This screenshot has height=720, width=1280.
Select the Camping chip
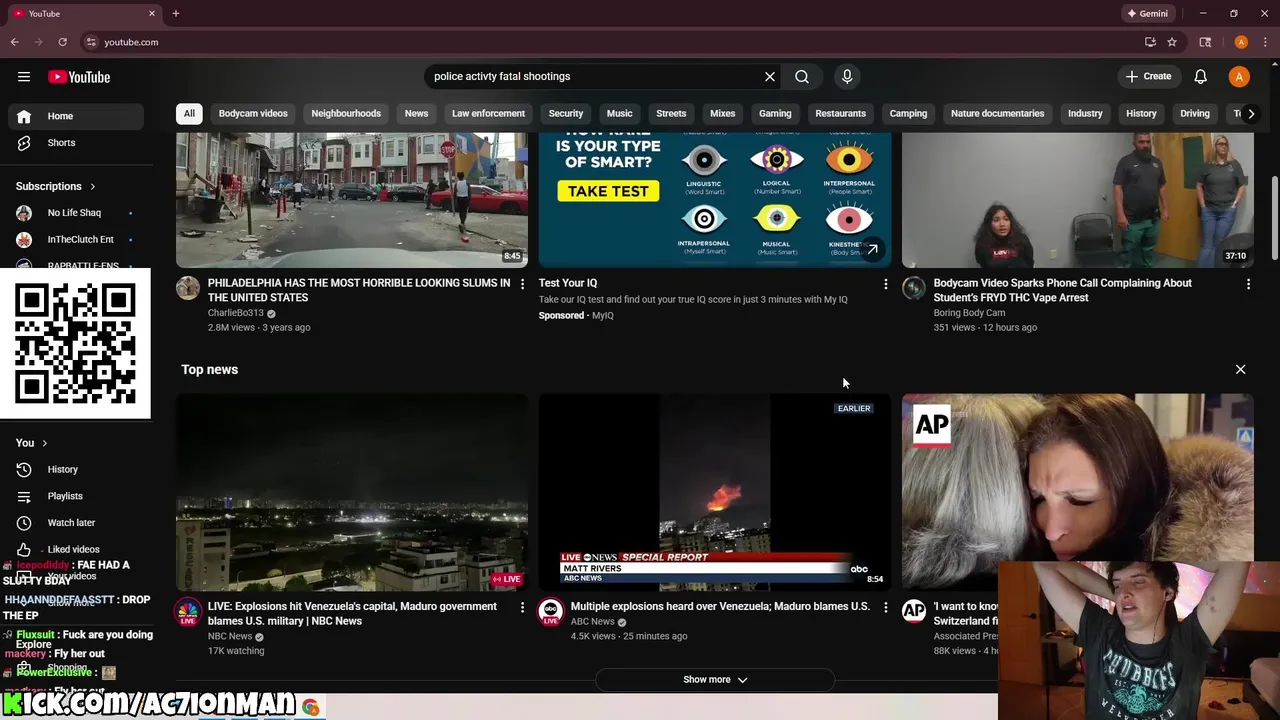tap(909, 114)
